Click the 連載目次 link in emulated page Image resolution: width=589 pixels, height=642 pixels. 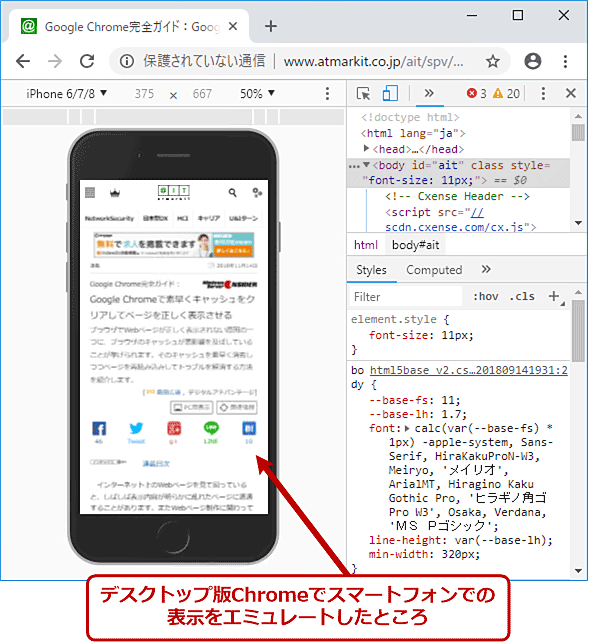coord(156,463)
